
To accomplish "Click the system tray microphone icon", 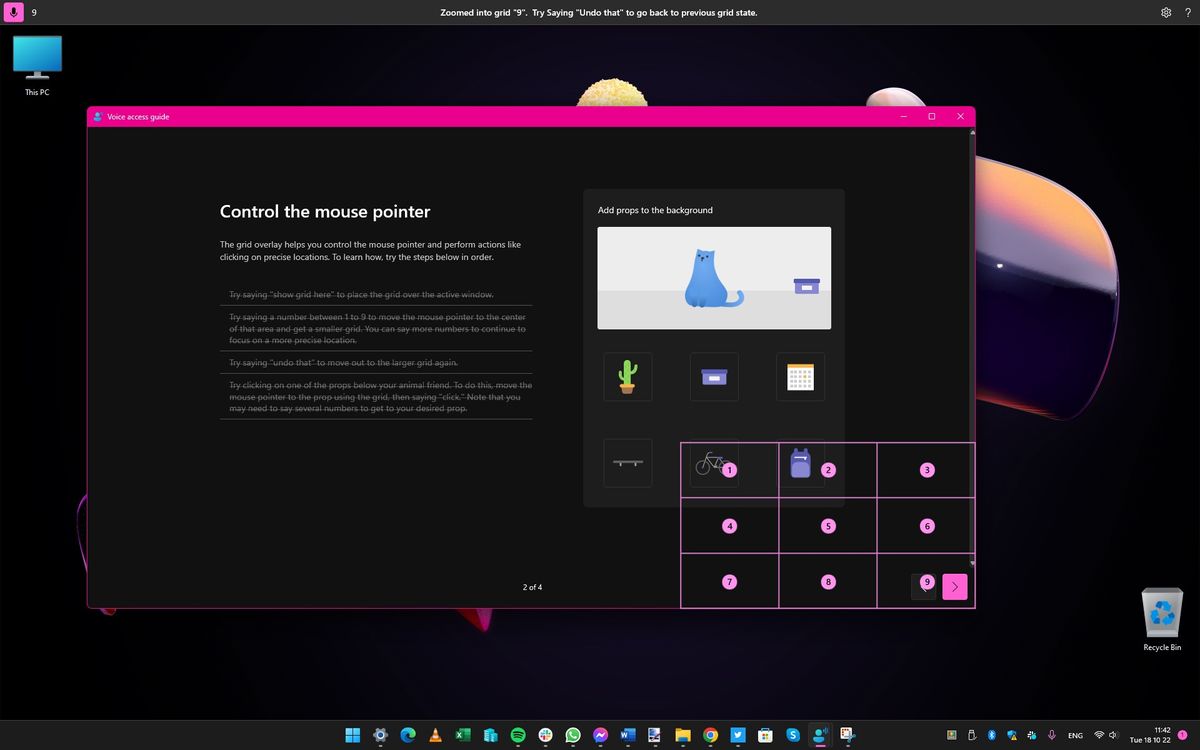I will tap(1052, 735).
